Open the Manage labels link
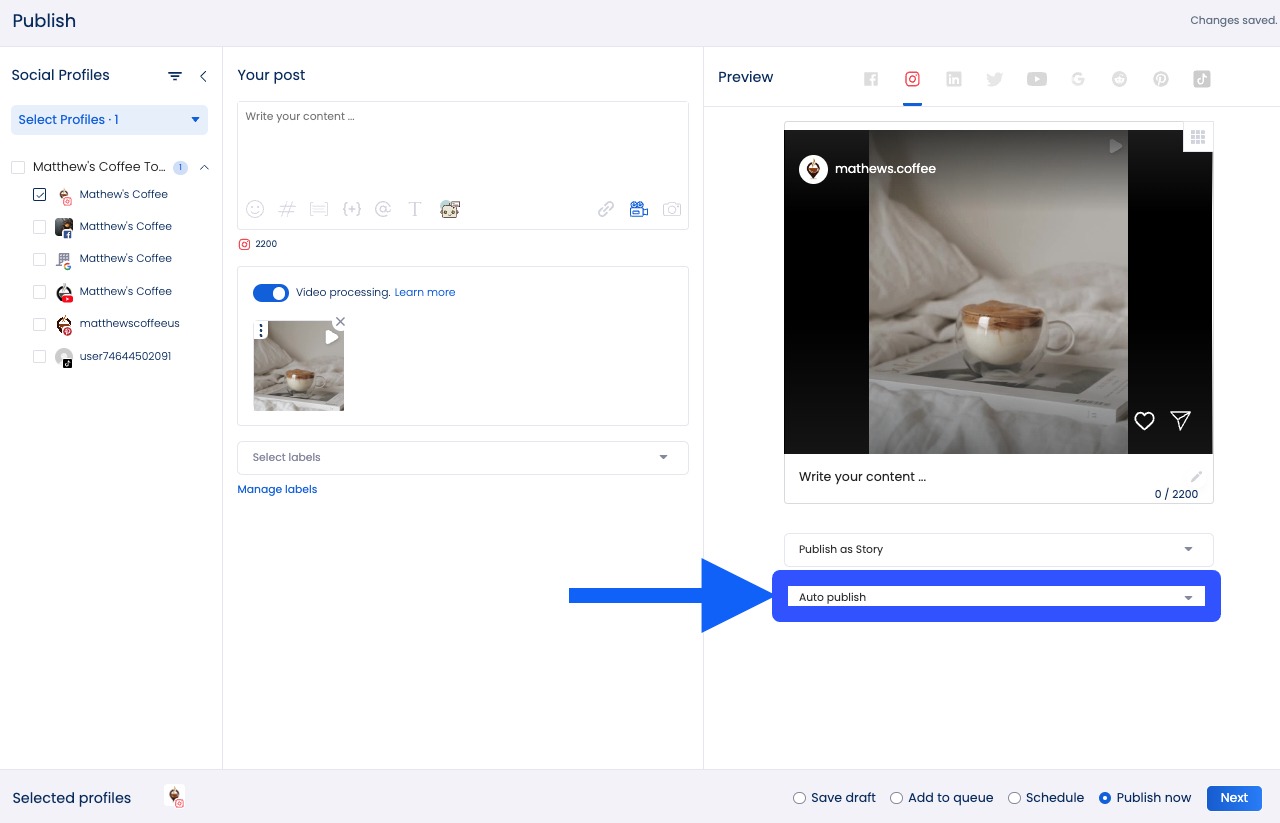This screenshot has width=1280, height=823. pos(277,489)
